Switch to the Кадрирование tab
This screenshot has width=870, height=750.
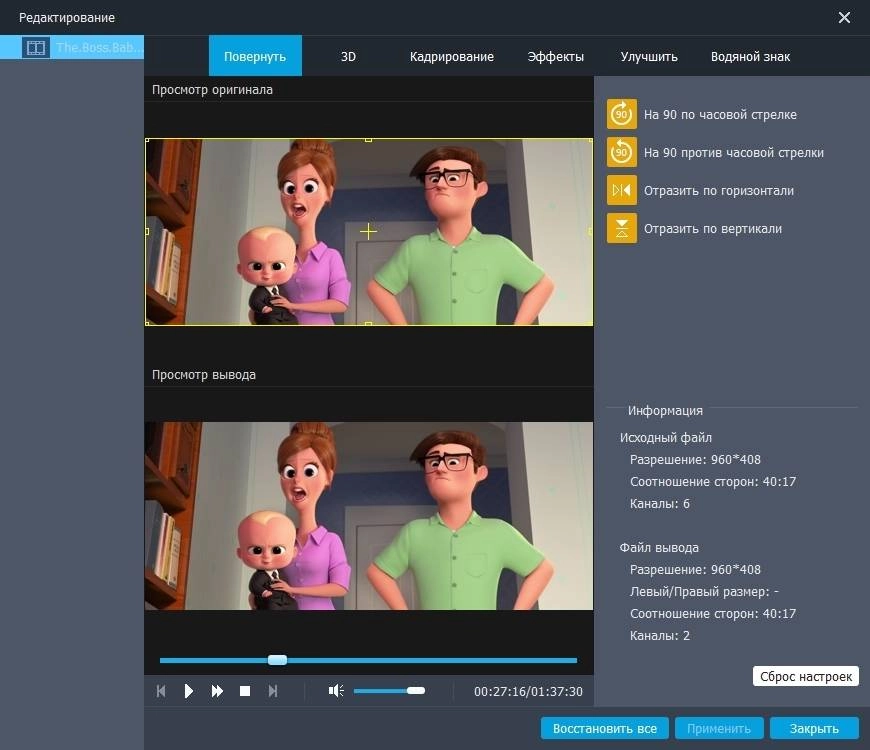[452, 57]
